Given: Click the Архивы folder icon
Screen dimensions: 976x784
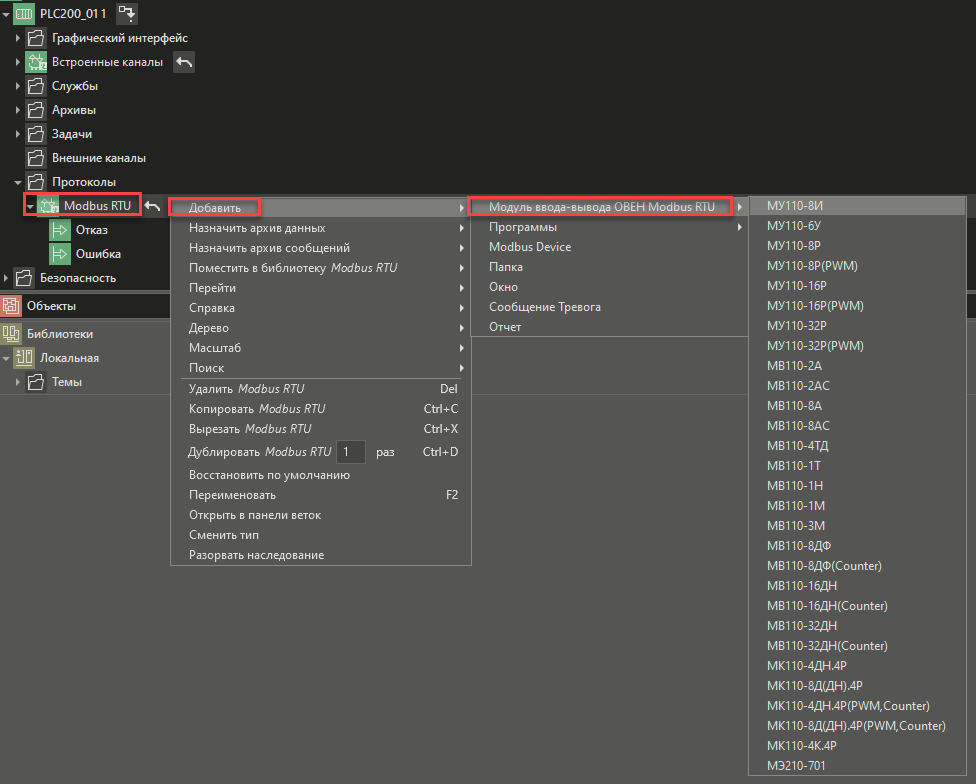Looking at the screenshot, I should coord(36,110).
